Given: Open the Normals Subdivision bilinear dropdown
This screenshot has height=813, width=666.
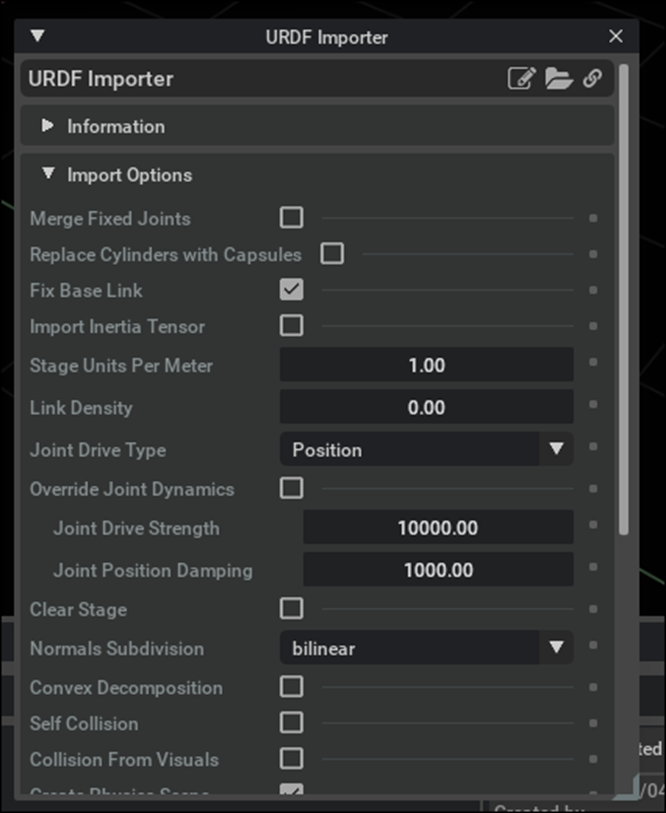Looking at the screenshot, I should click(426, 648).
